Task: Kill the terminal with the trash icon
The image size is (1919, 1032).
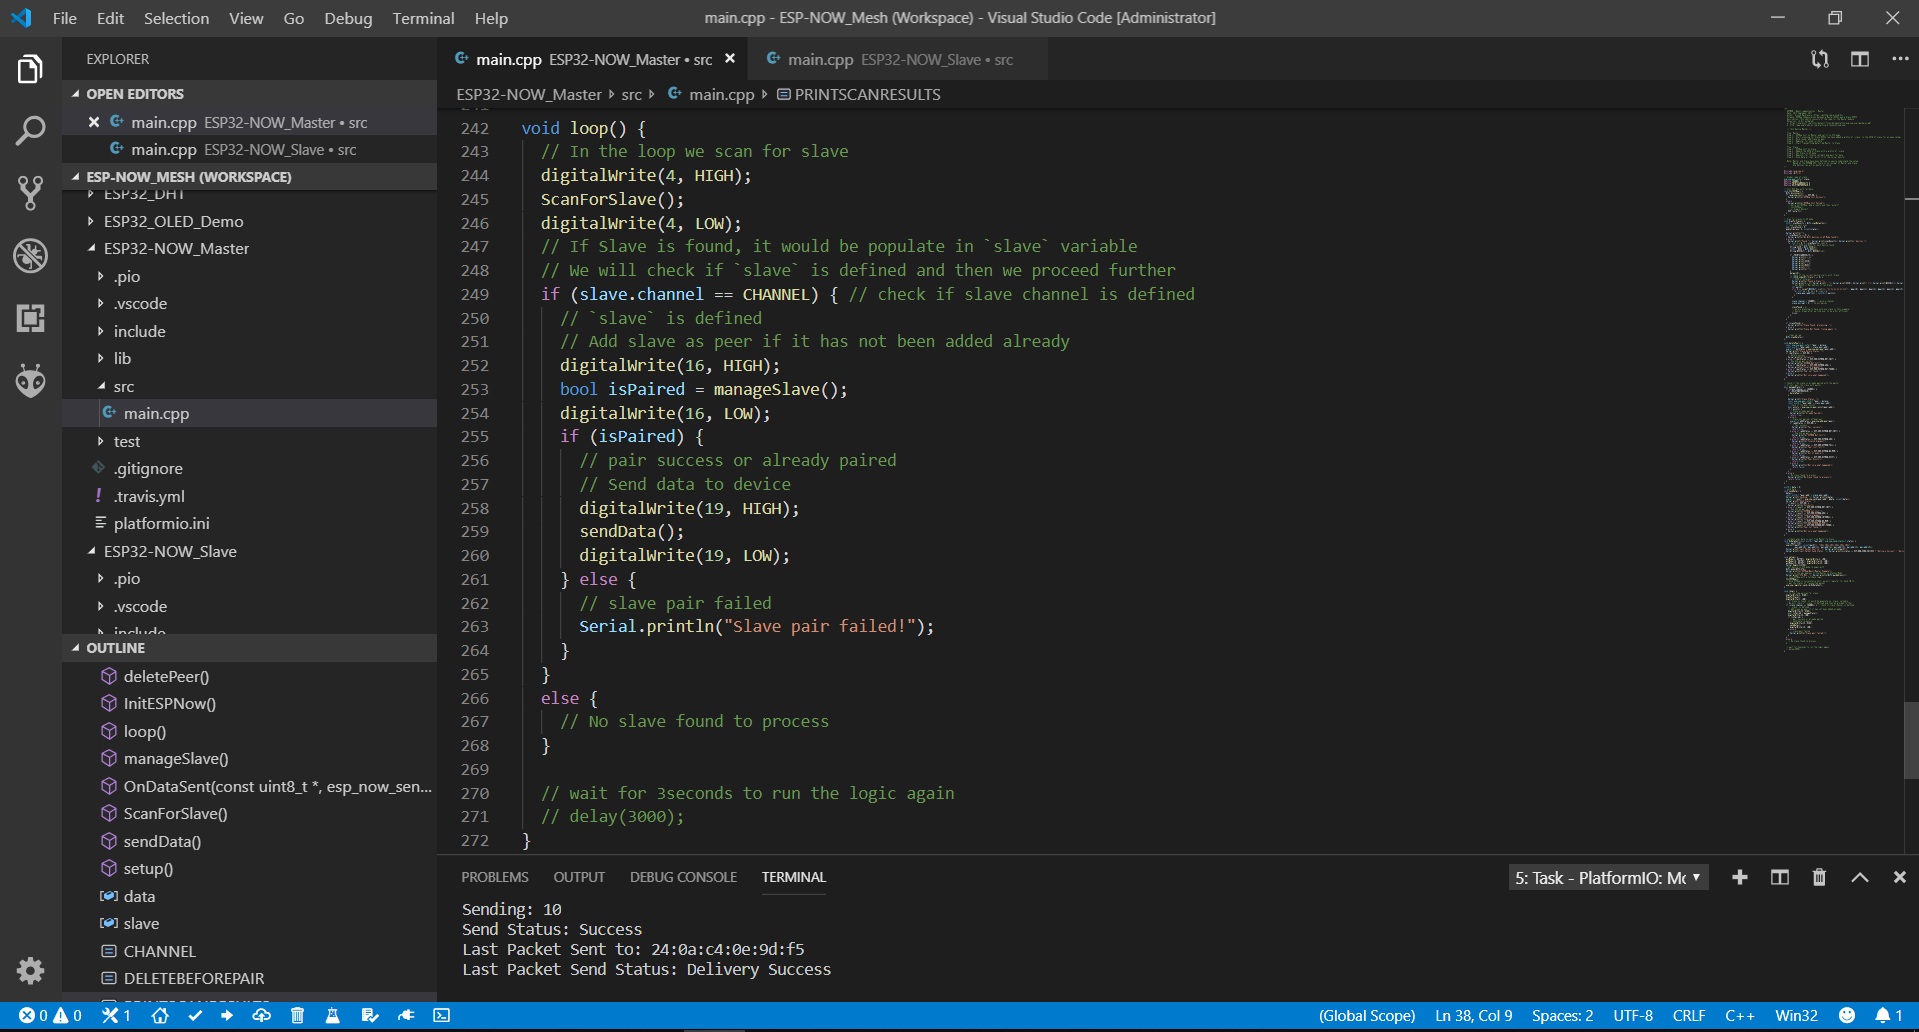Action: coord(1819,877)
